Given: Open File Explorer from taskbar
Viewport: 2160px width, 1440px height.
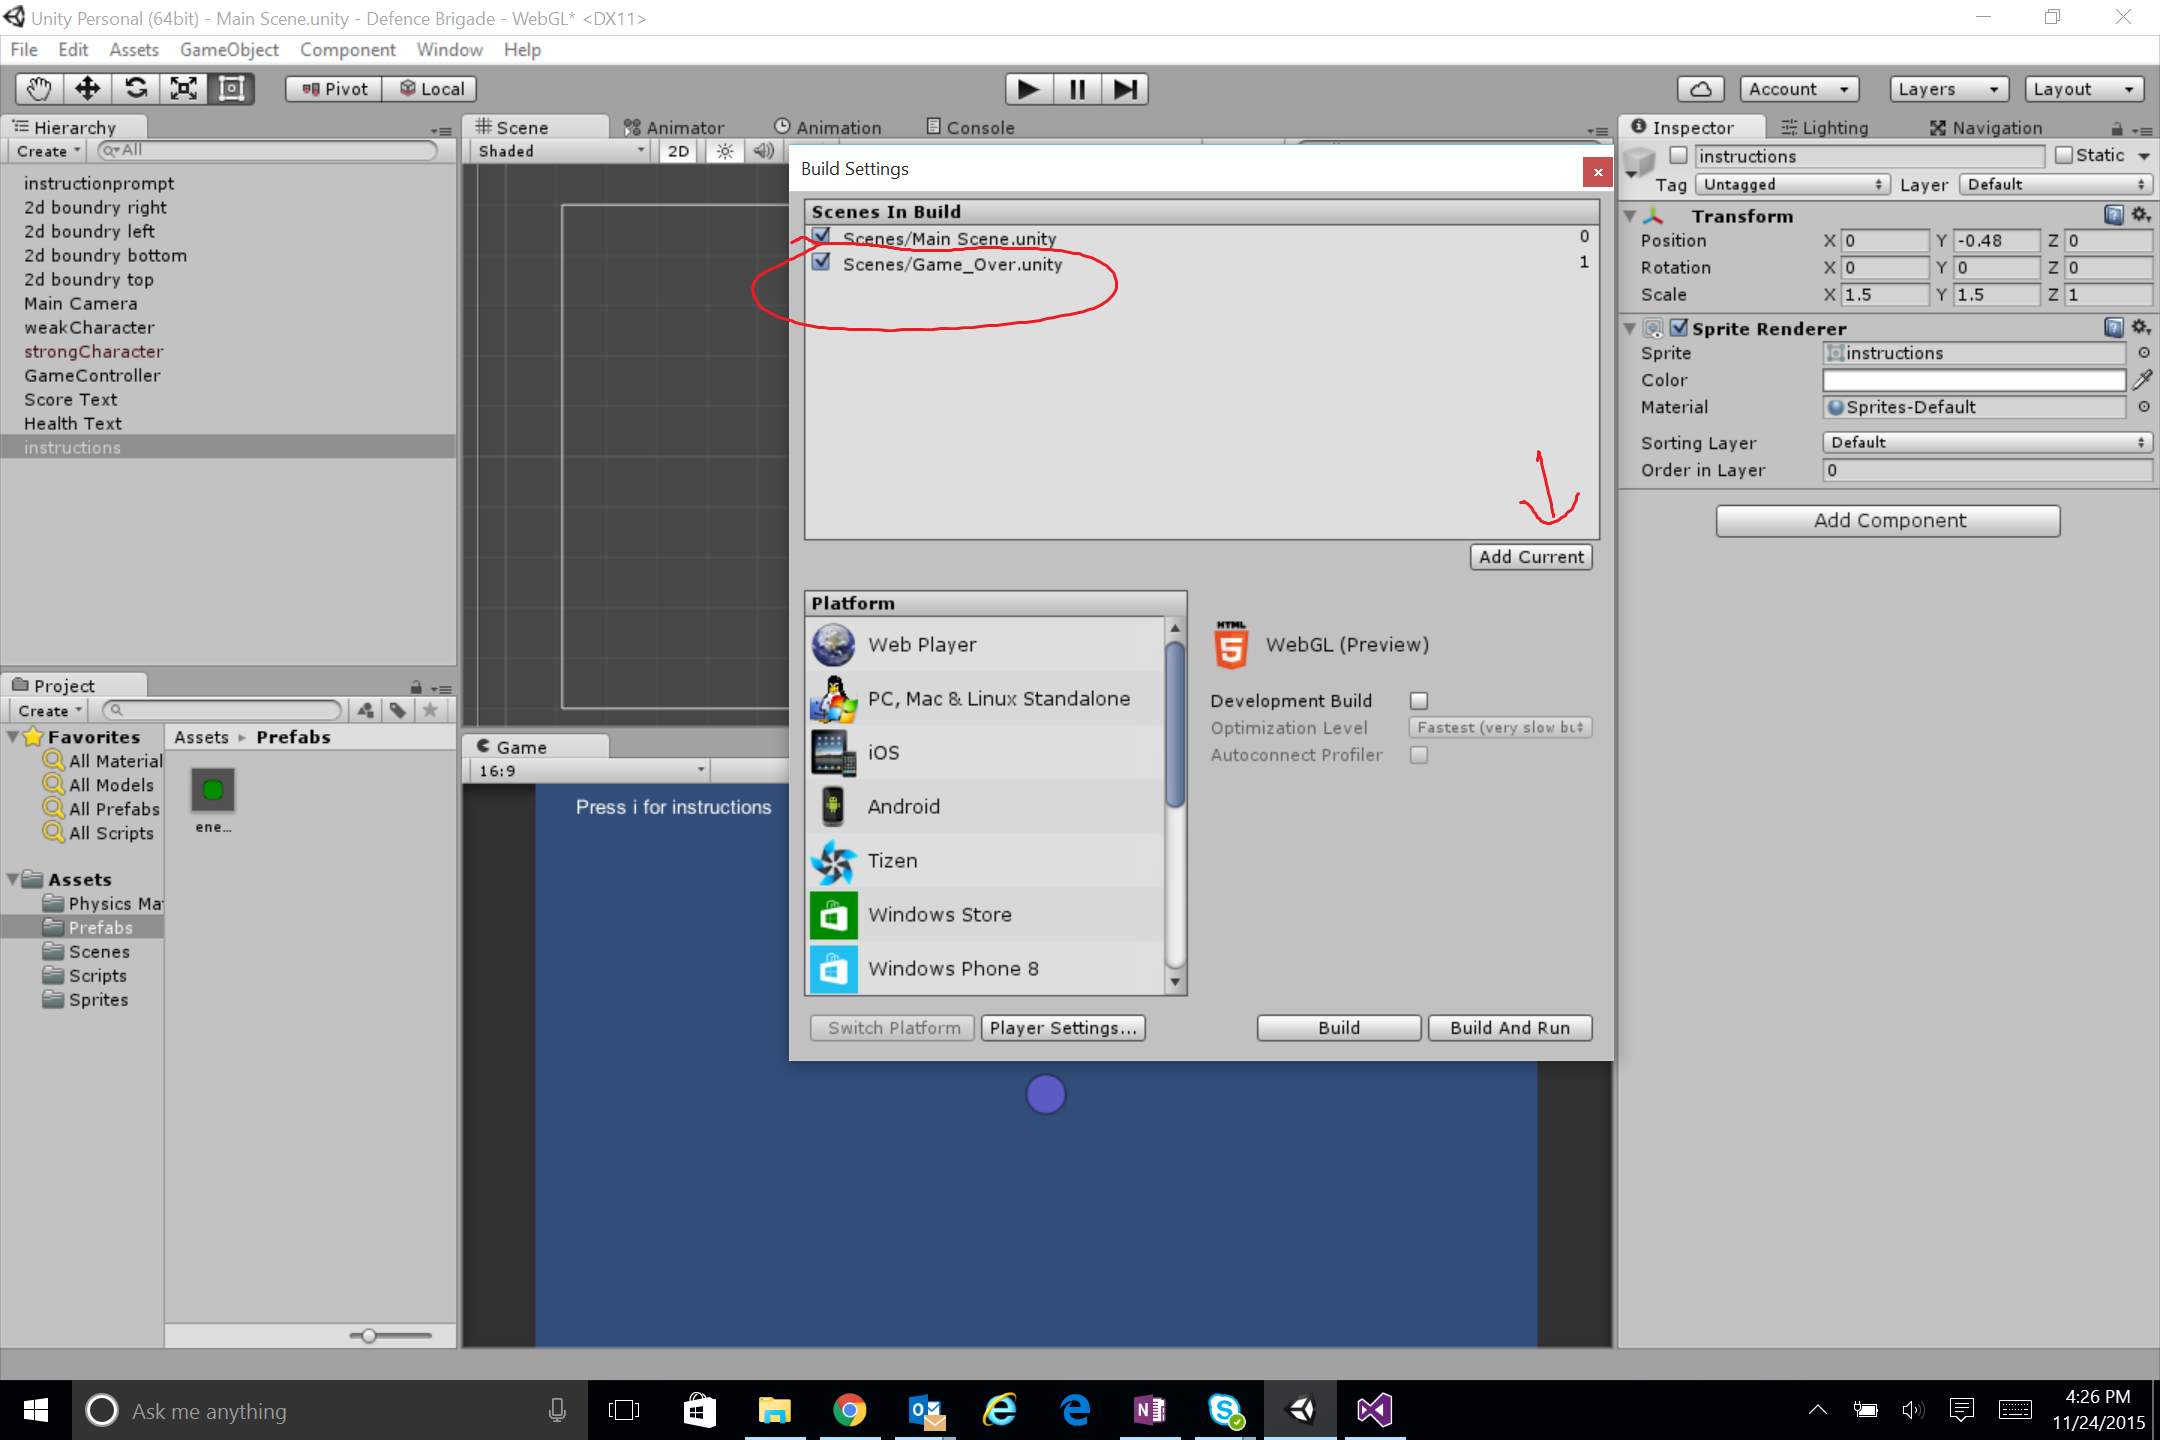Looking at the screenshot, I should 774,1410.
